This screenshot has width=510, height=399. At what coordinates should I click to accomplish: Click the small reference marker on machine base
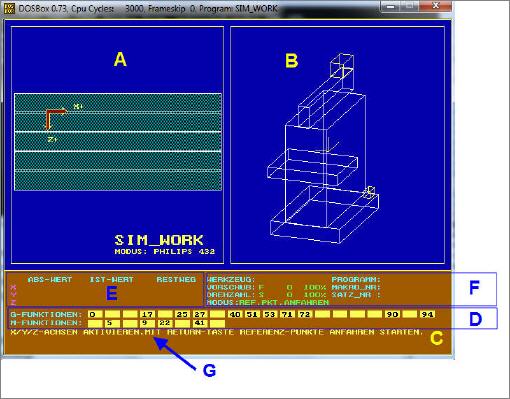pyautogui.click(x=369, y=192)
